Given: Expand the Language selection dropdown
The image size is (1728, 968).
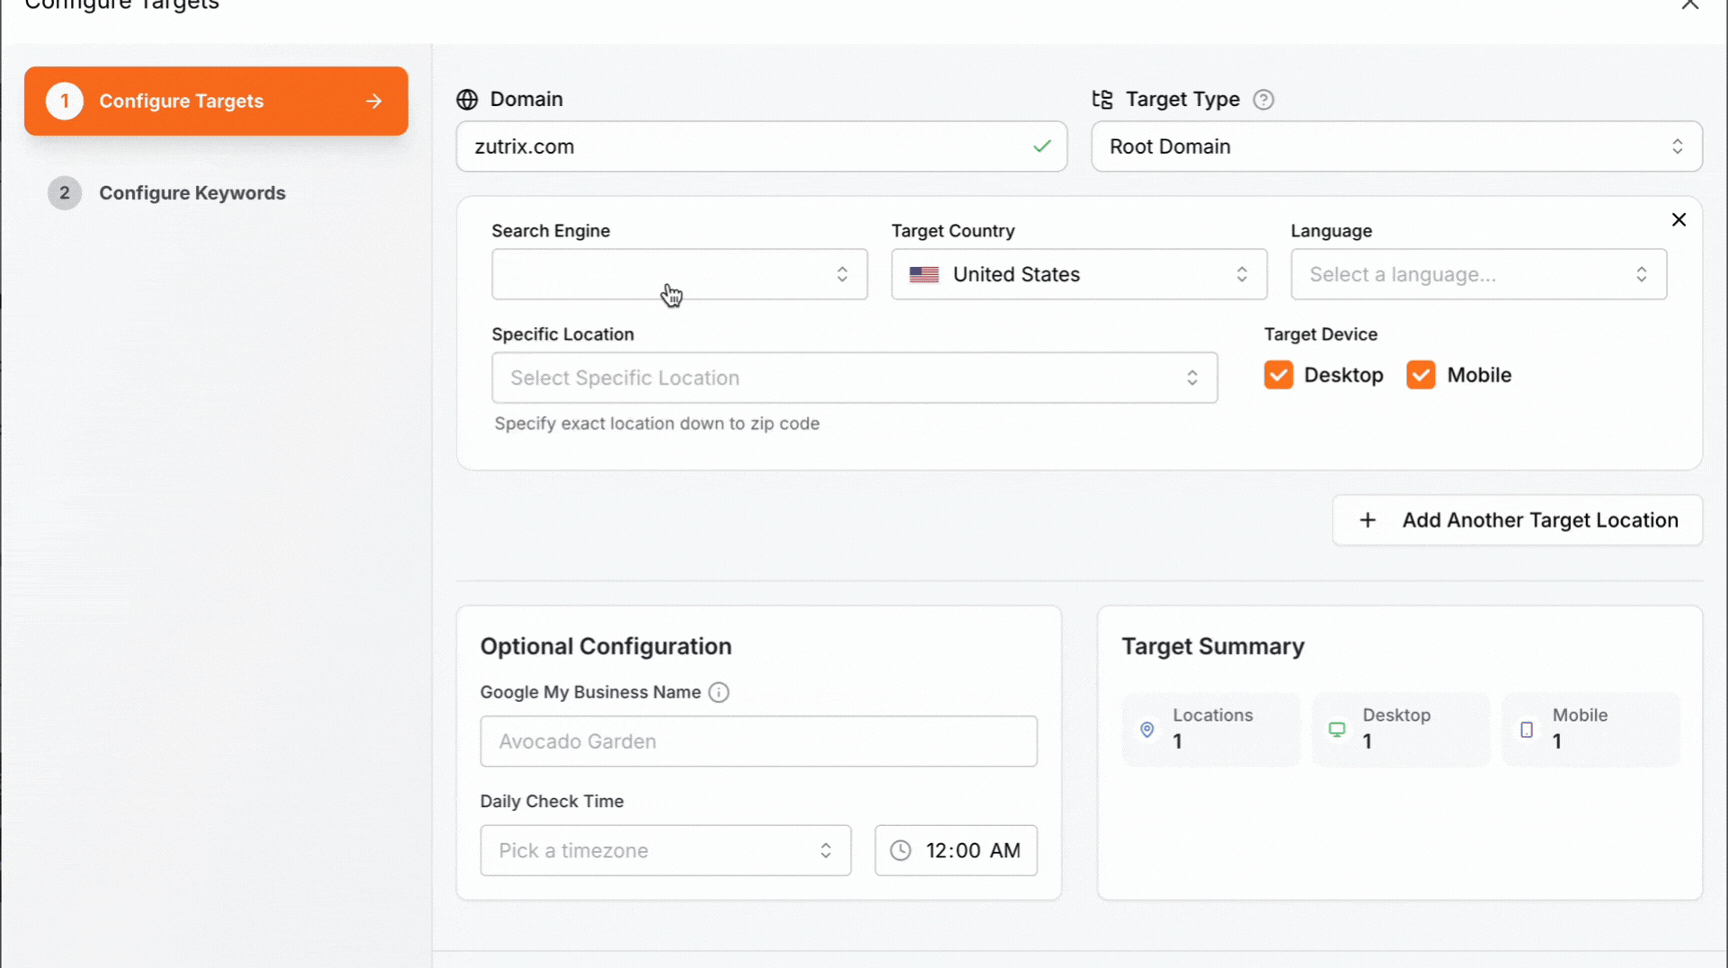Looking at the screenshot, I should click(x=1478, y=274).
